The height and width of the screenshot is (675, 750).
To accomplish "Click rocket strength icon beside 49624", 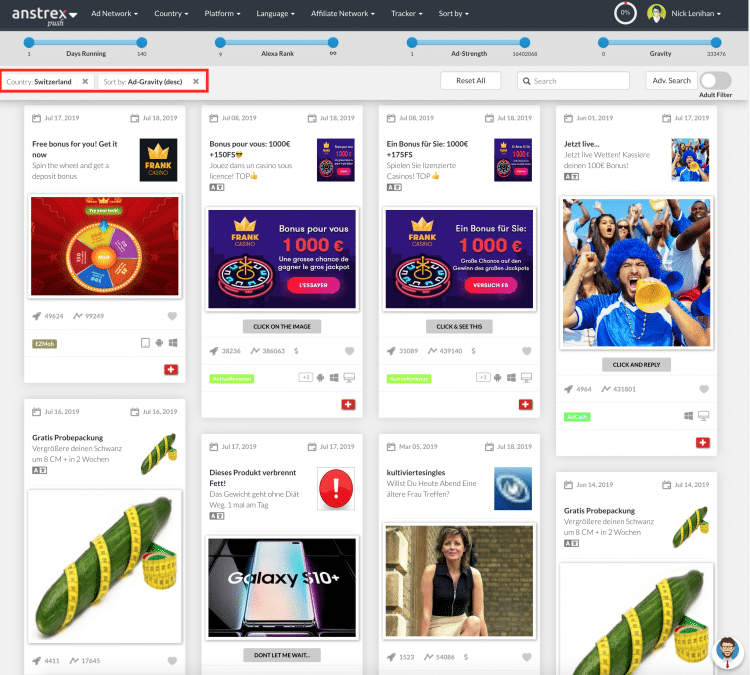I will coord(36,316).
